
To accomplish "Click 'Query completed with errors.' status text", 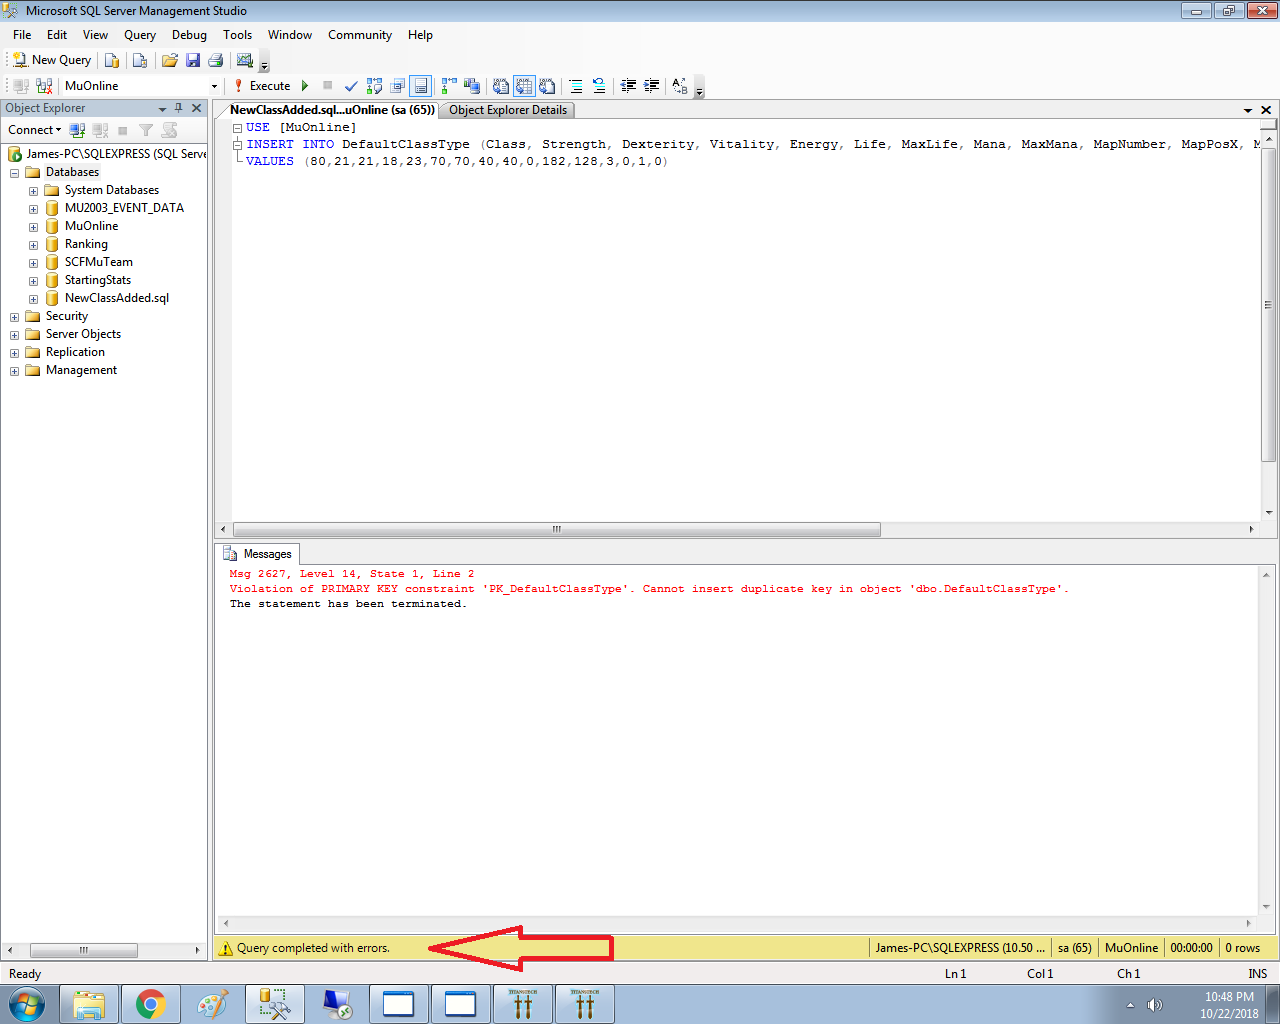I will pyautogui.click(x=313, y=948).
